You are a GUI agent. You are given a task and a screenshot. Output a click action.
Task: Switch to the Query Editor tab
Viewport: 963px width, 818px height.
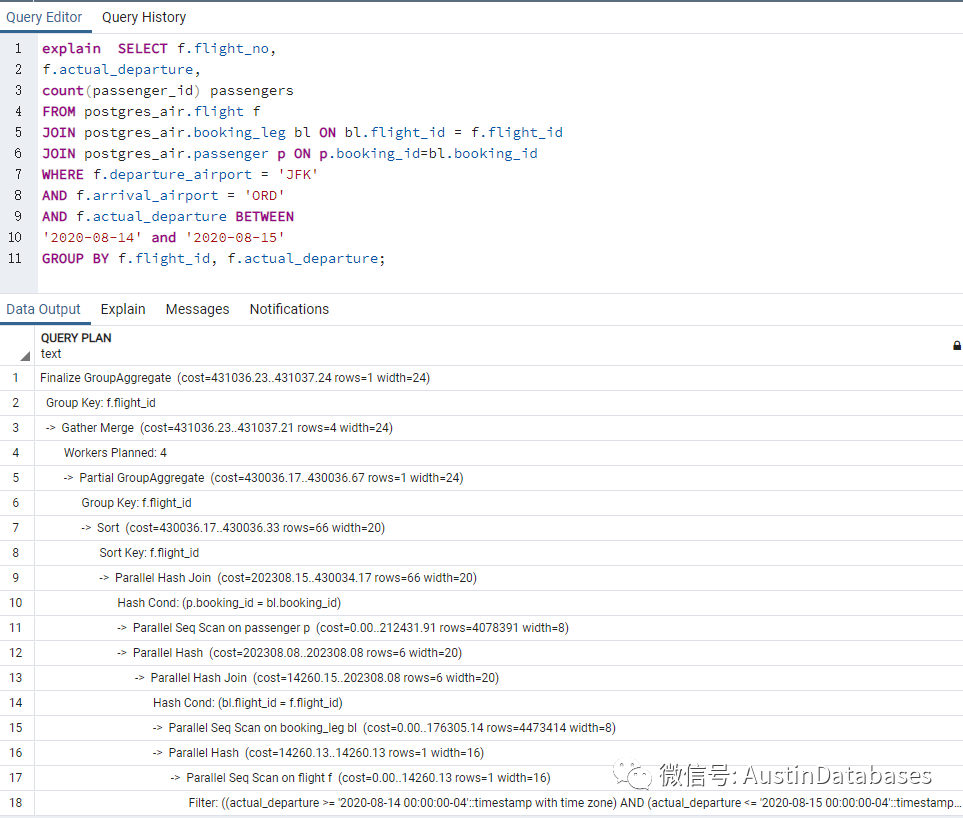(44, 17)
